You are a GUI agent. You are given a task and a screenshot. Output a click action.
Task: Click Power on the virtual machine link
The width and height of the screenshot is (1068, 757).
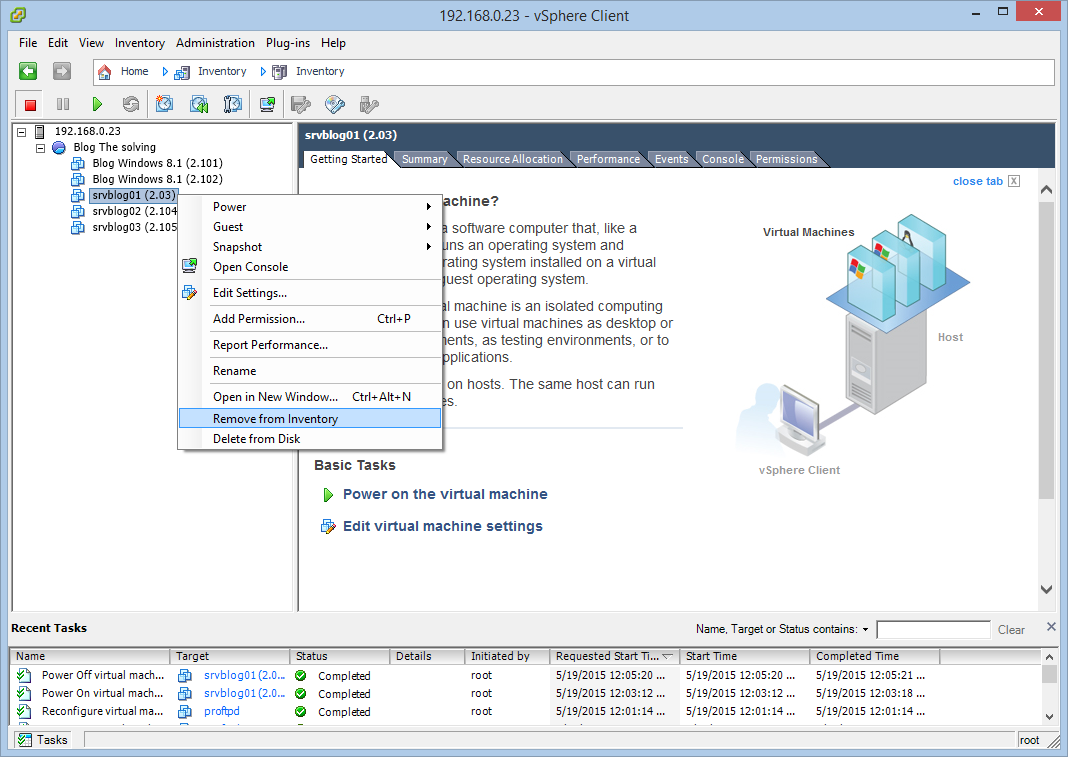click(445, 494)
